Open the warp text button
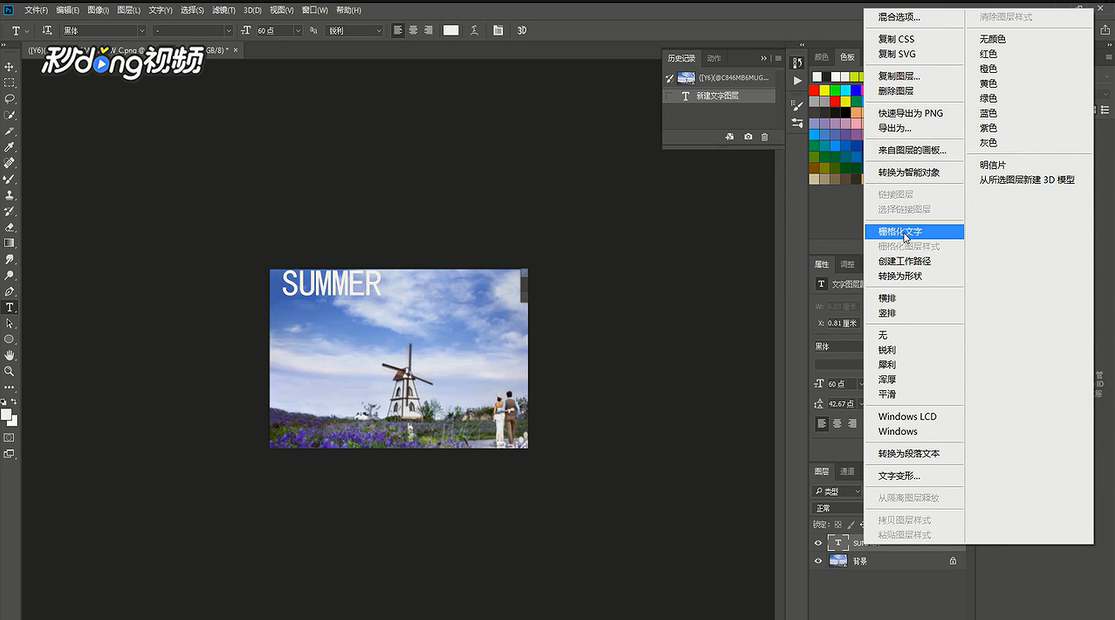The height and width of the screenshot is (620, 1115). pos(474,31)
